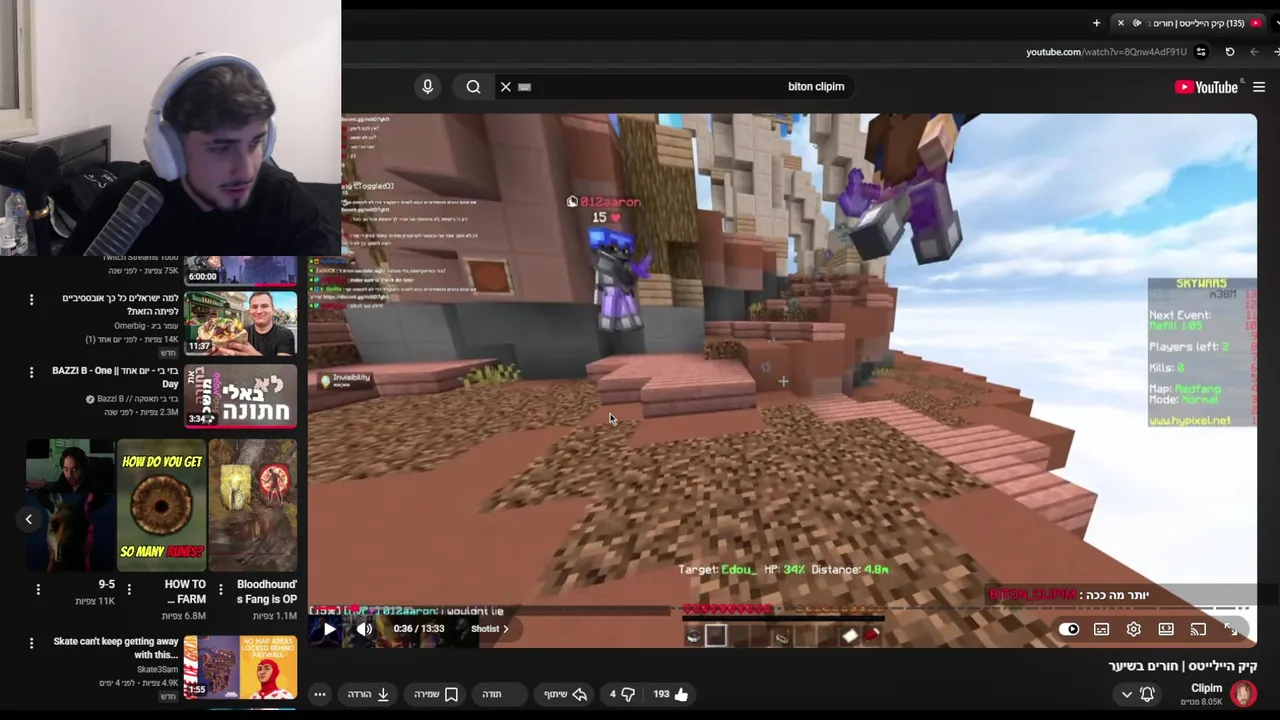This screenshot has height=720, width=1280.
Task: Open the 'Shotist' chapter expander
Action: click(490, 629)
